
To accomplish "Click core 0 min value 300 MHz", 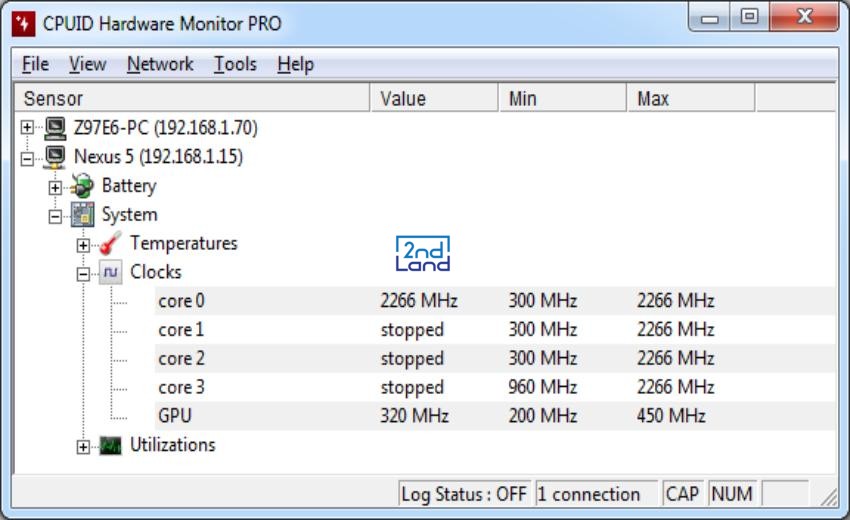I will (543, 301).
